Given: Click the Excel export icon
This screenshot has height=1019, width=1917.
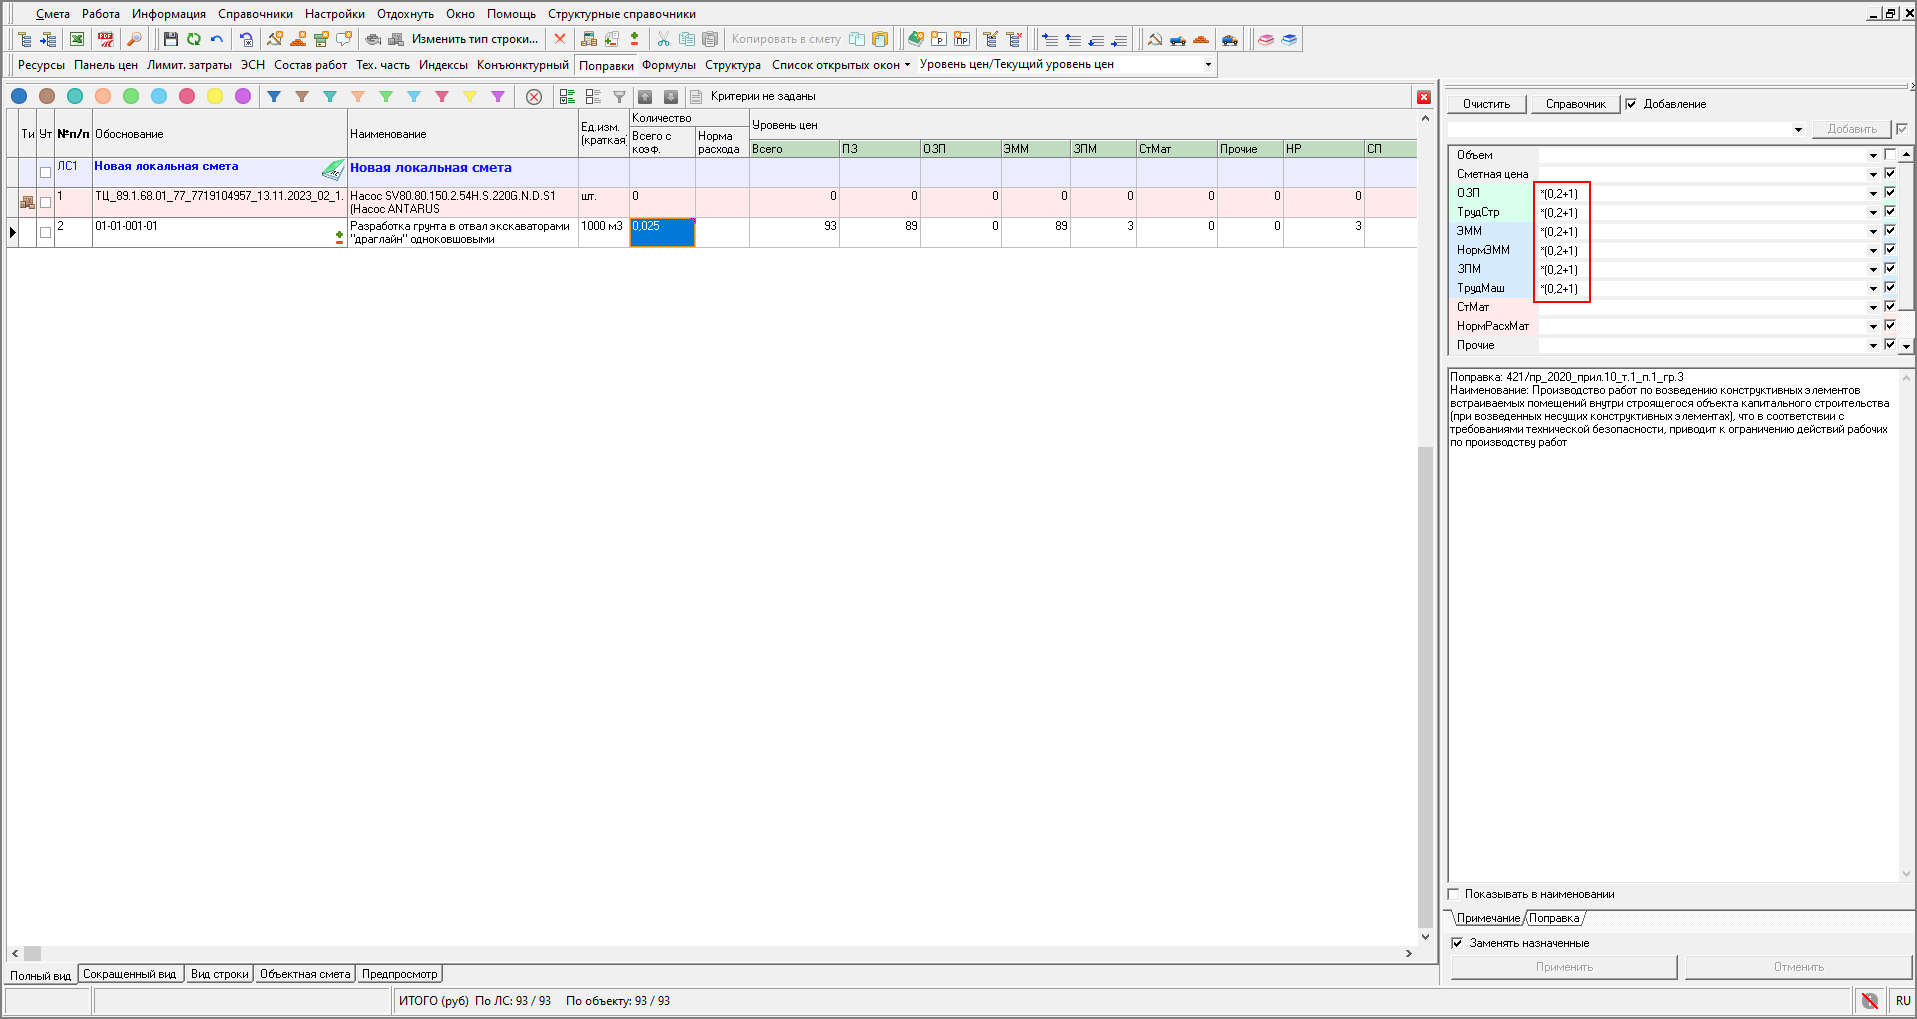Looking at the screenshot, I should coord(77,39).
